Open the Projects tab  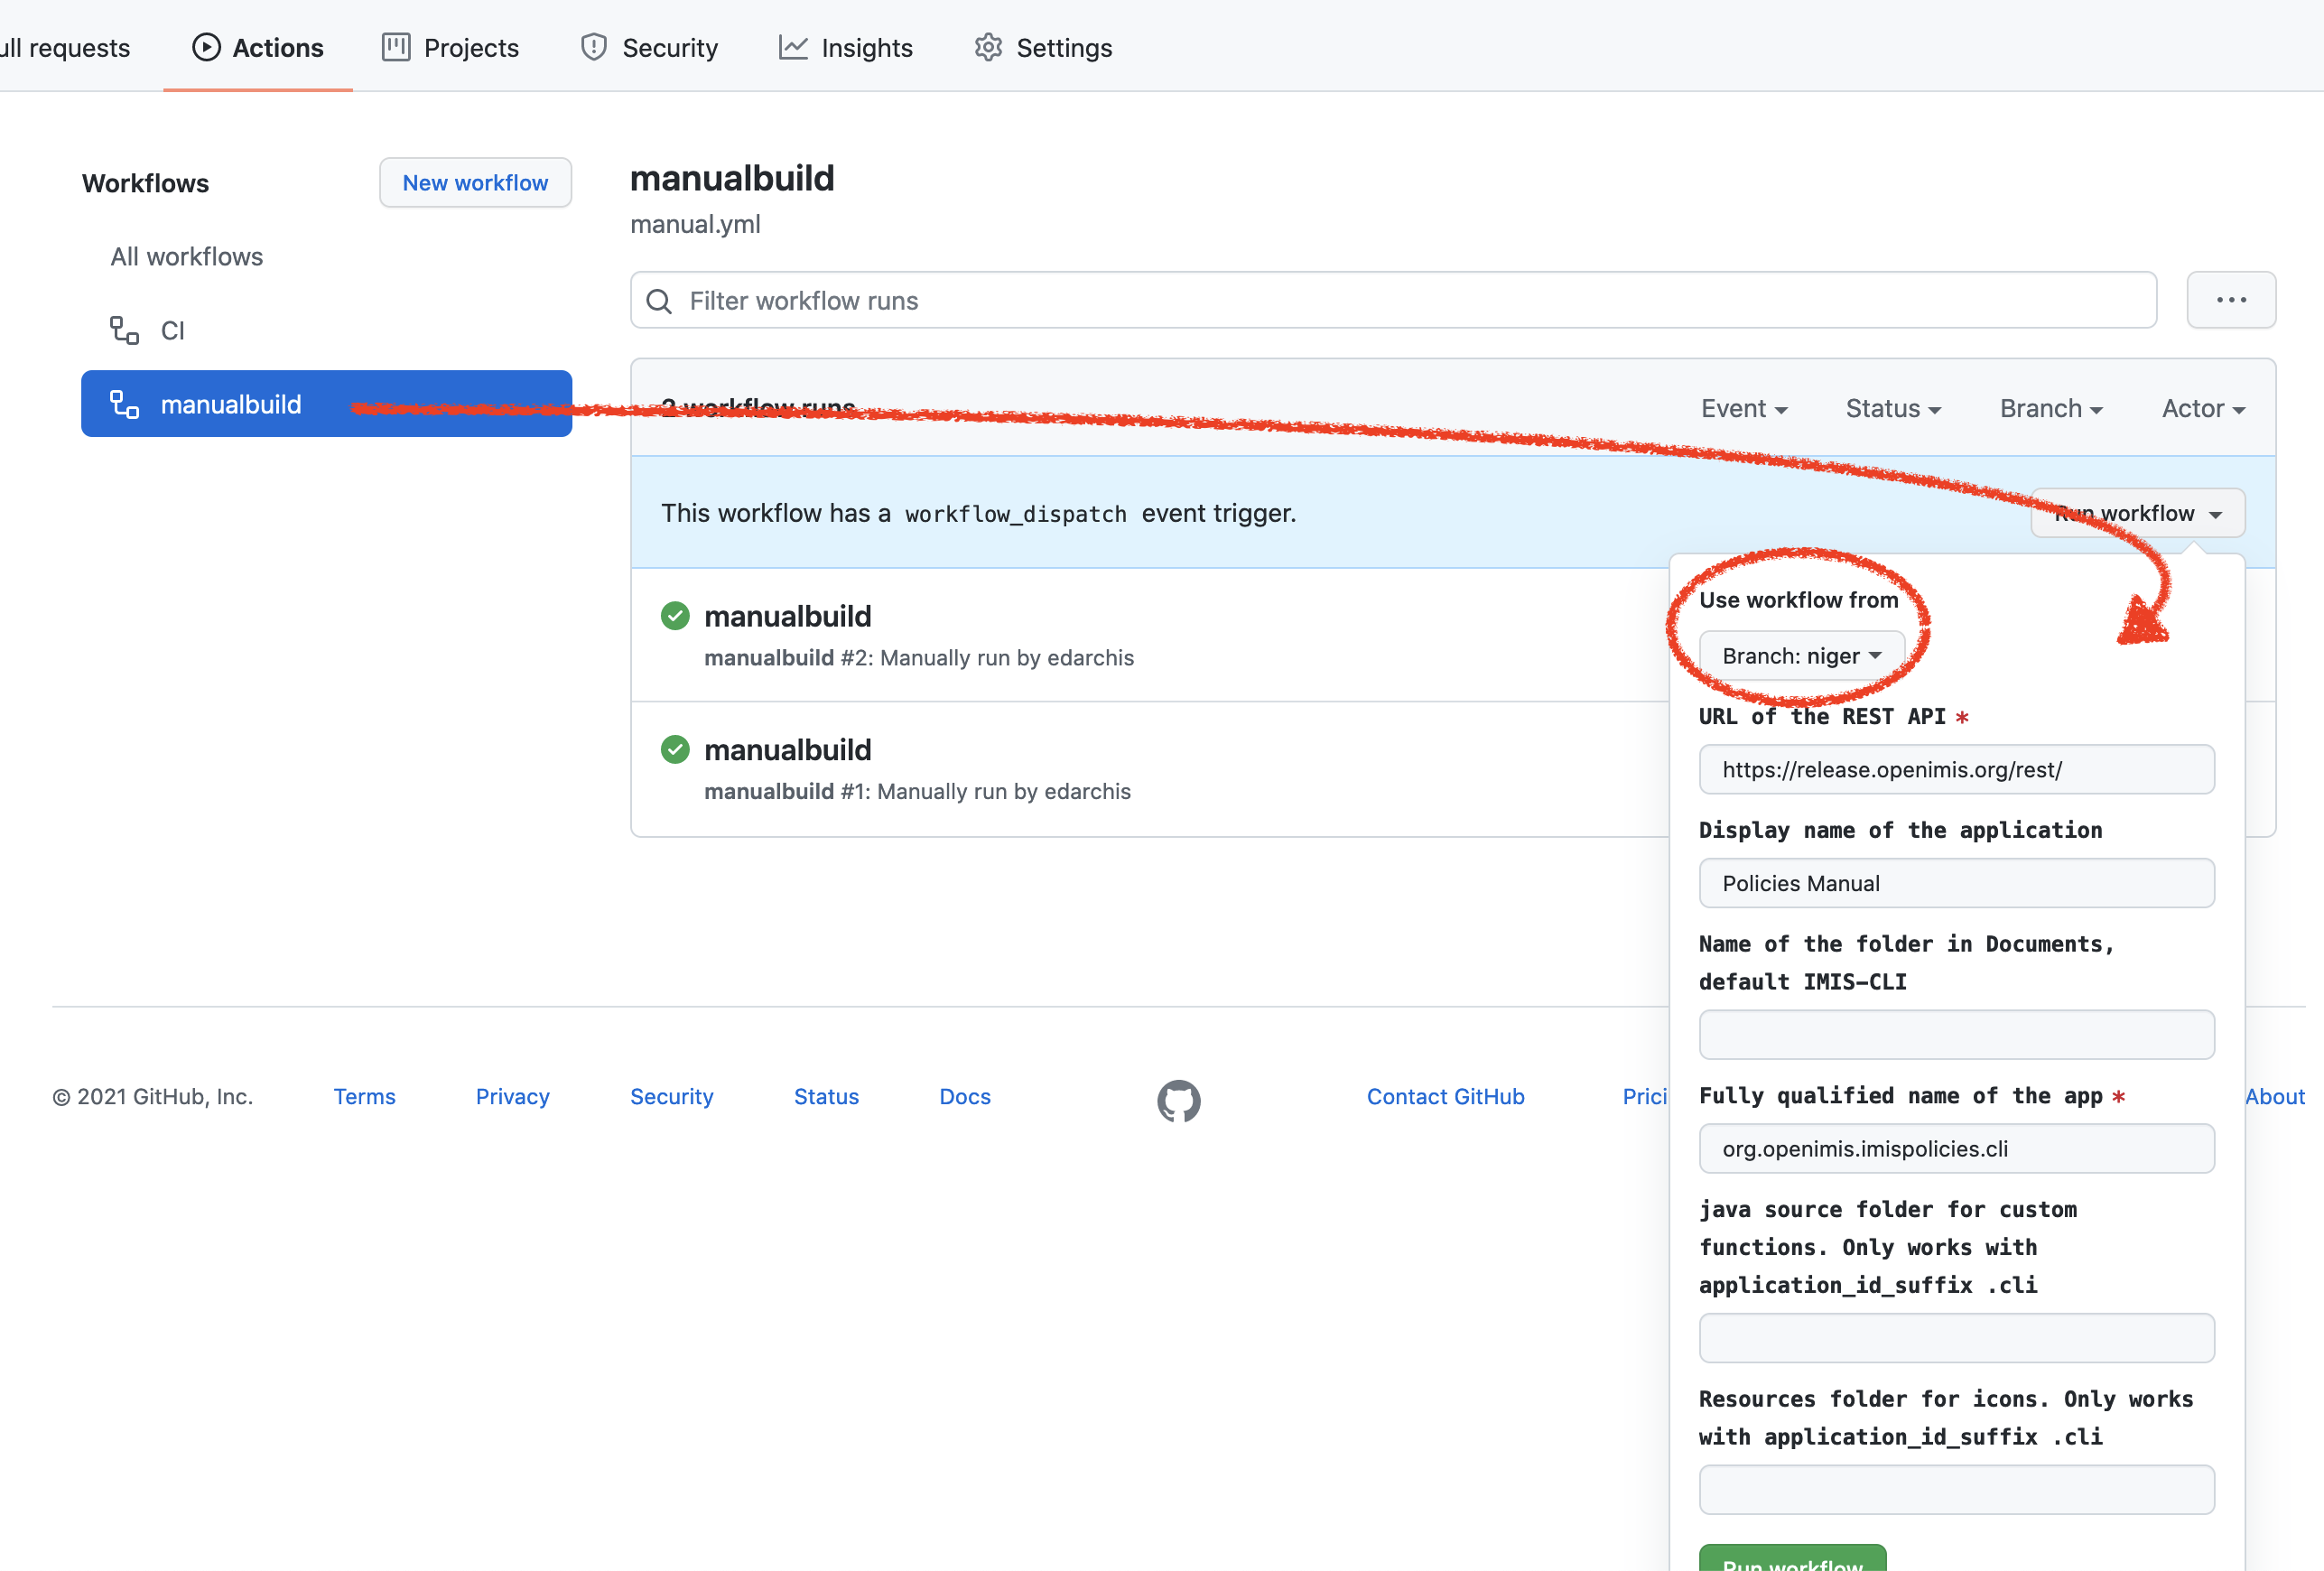click(x=450, y=47)
